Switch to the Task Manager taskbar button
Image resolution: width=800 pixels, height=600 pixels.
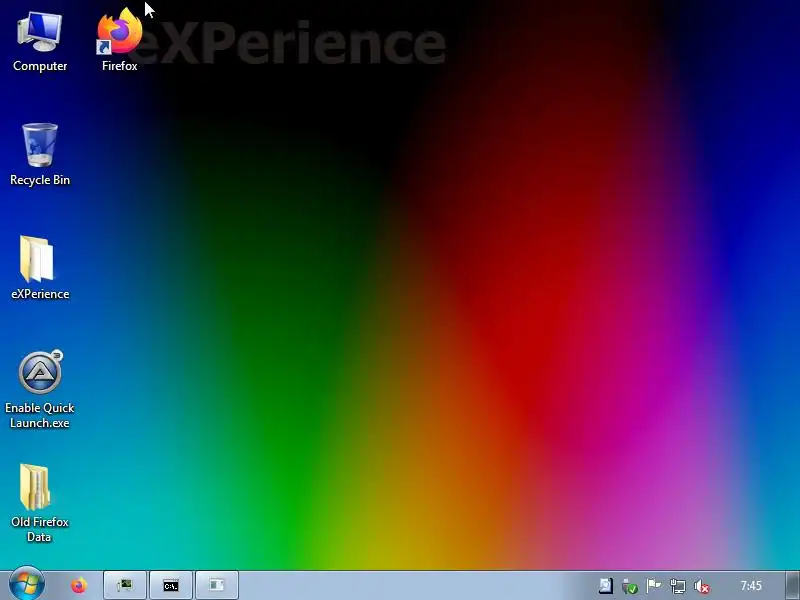[x=125, y=585]
